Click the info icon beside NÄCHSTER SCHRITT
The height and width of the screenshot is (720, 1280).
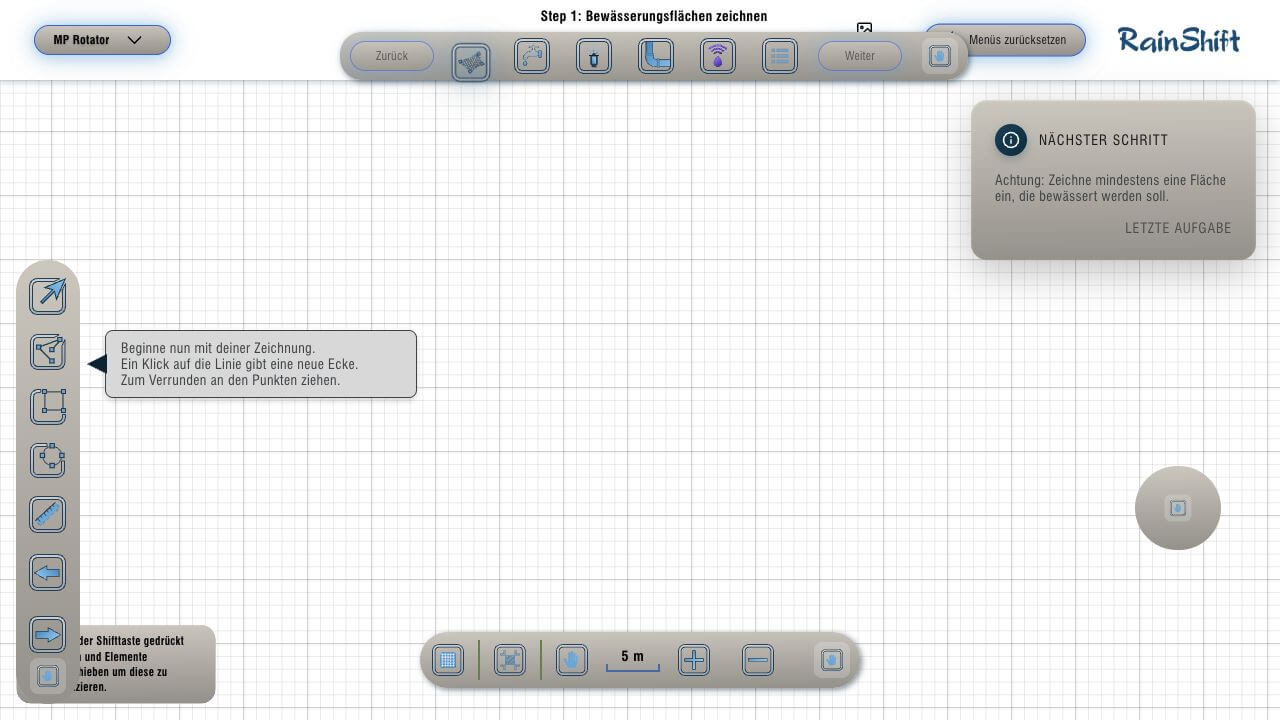point(1011,140)
